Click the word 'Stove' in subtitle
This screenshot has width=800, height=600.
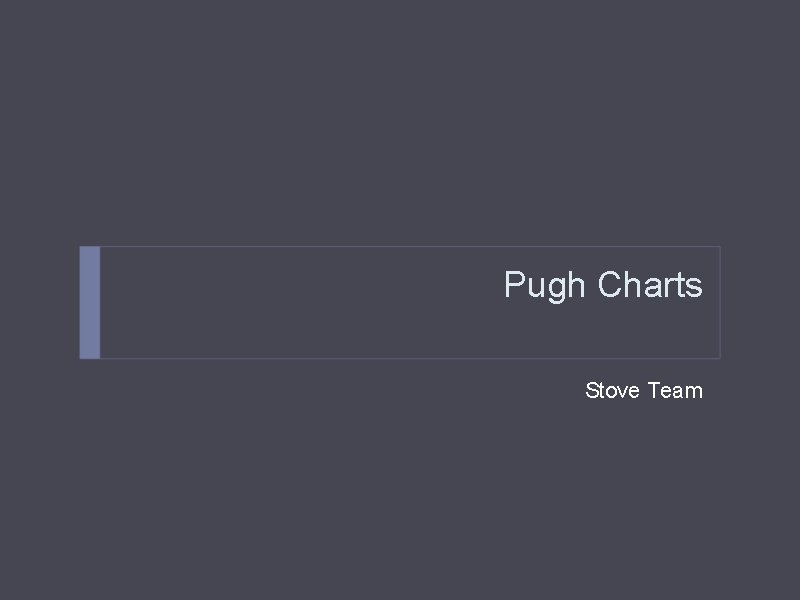[x=612, y=391]
